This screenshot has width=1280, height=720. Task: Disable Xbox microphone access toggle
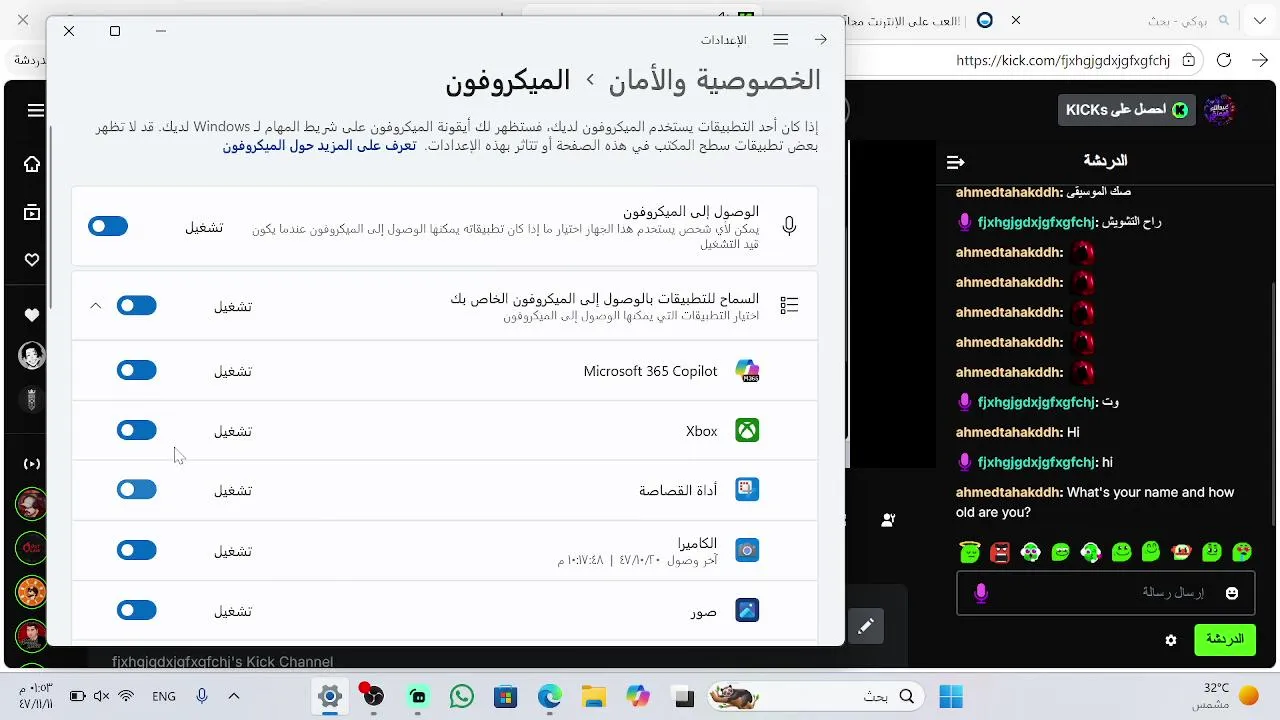point(137,431)
